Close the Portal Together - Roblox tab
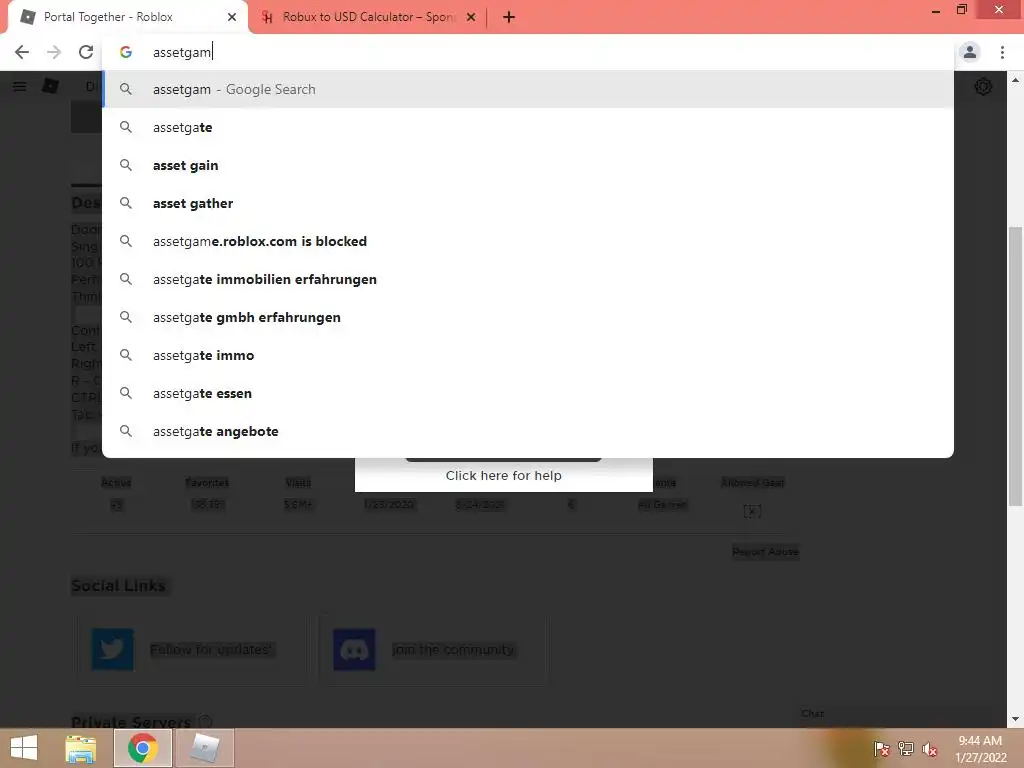 232,17
